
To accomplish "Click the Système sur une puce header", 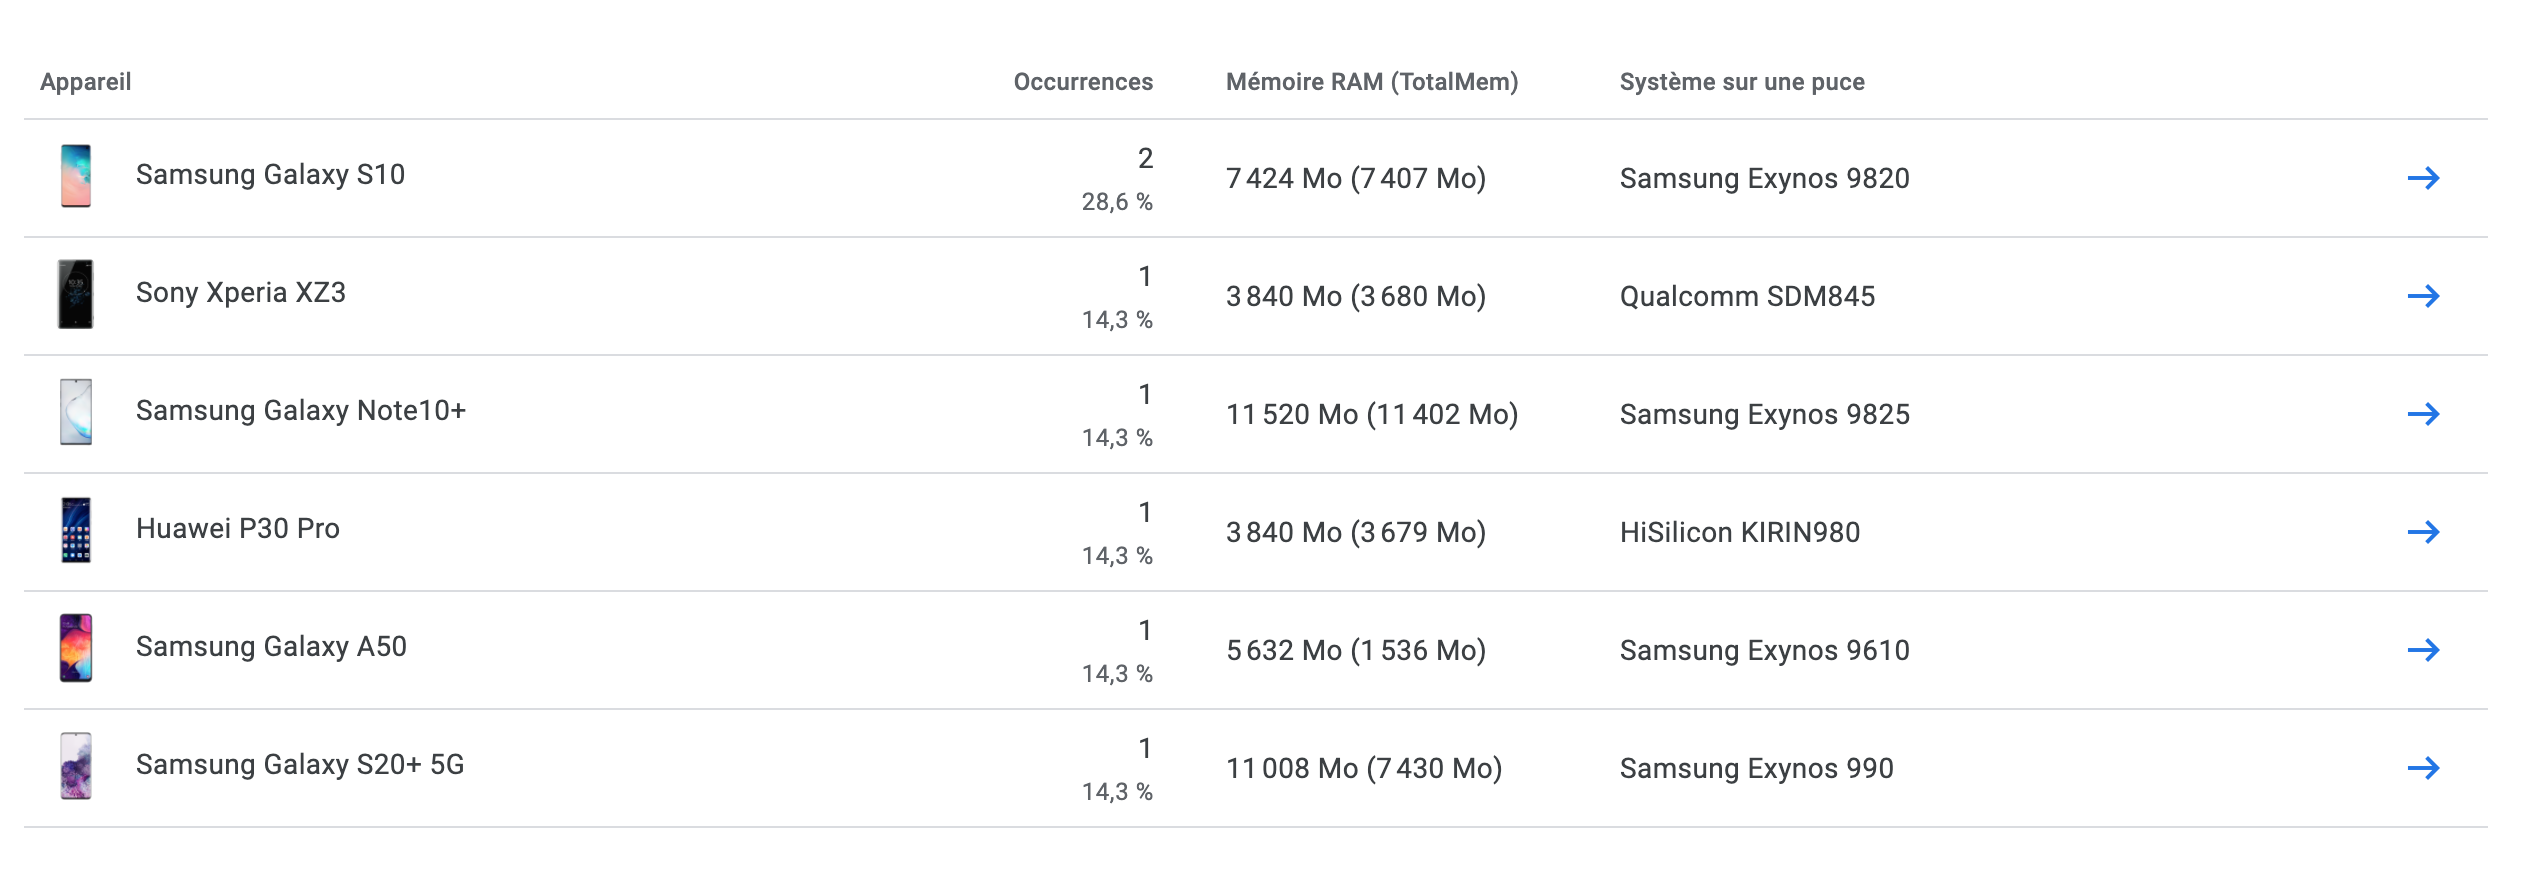I will point(1741,82).
